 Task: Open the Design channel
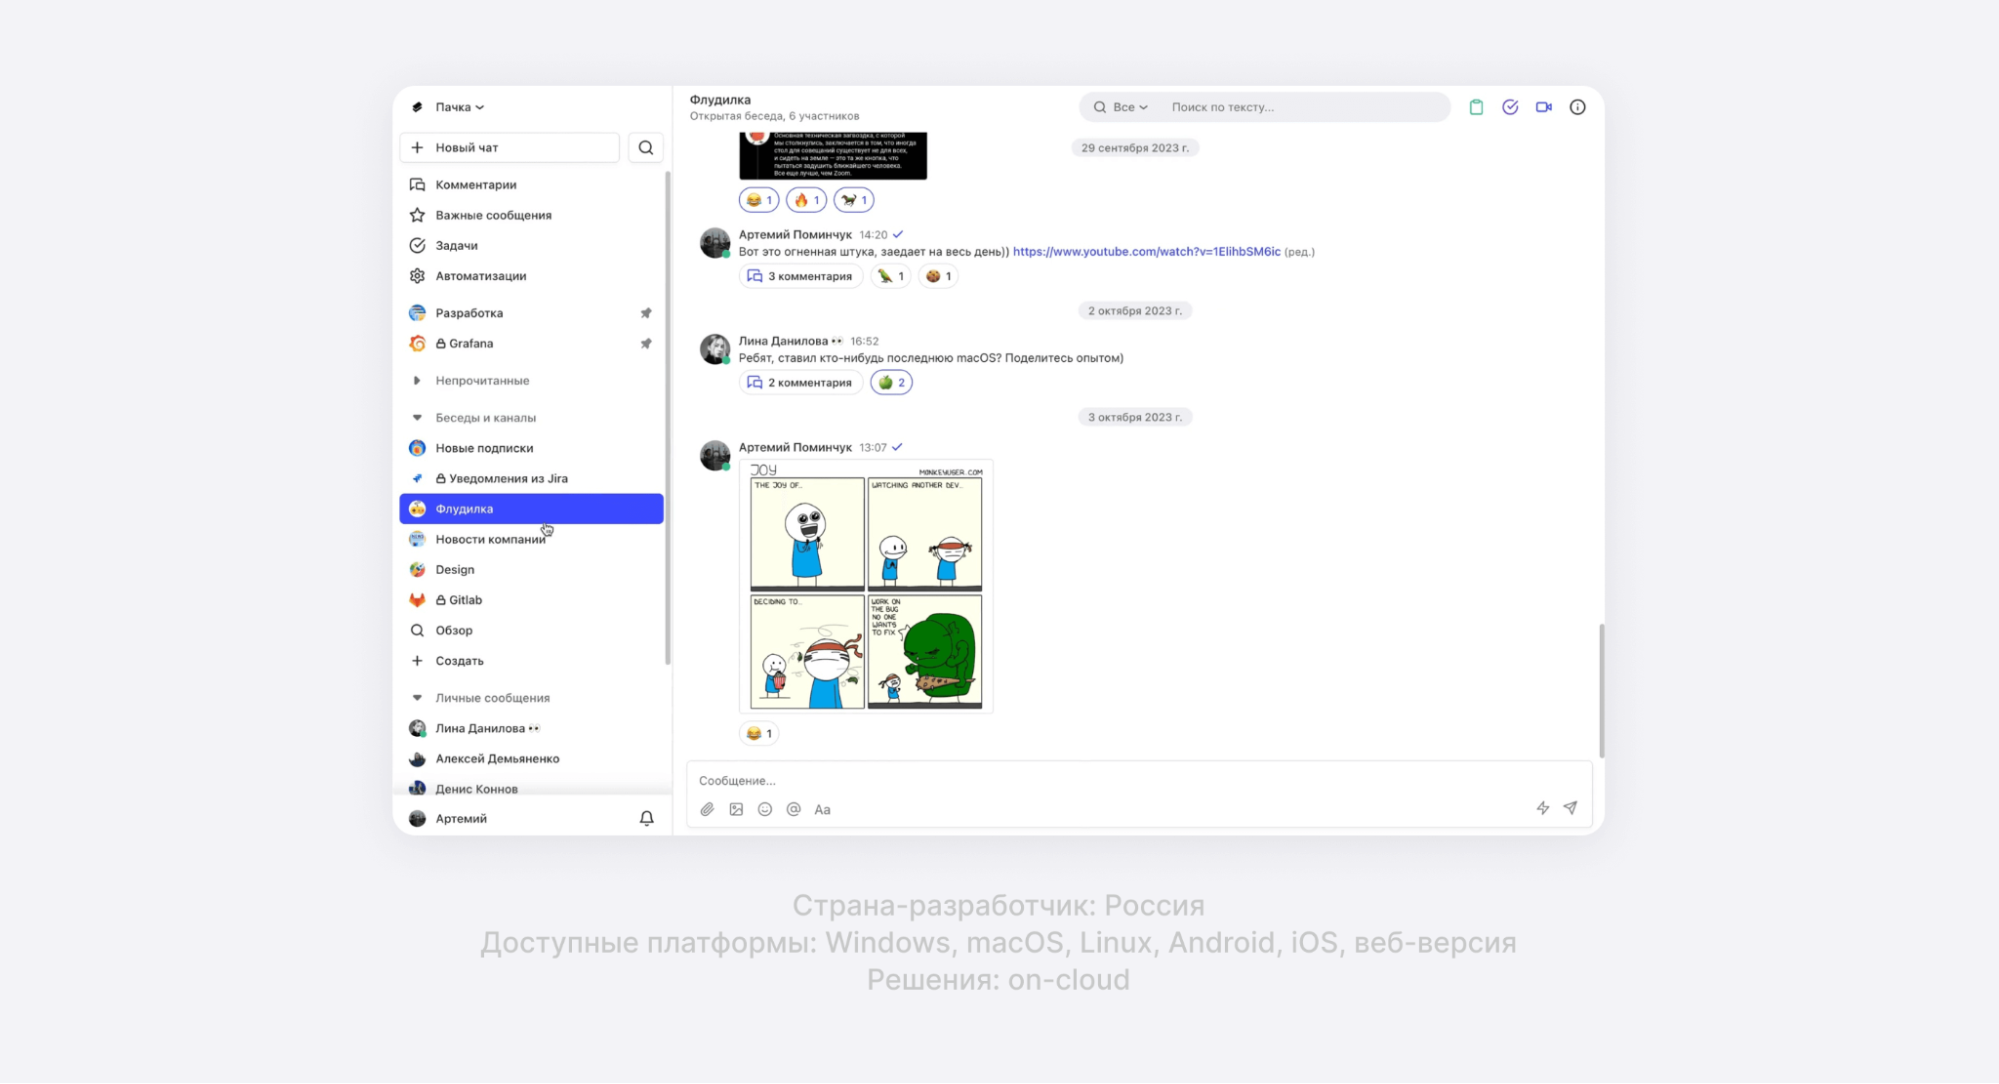tap(455, 569)
